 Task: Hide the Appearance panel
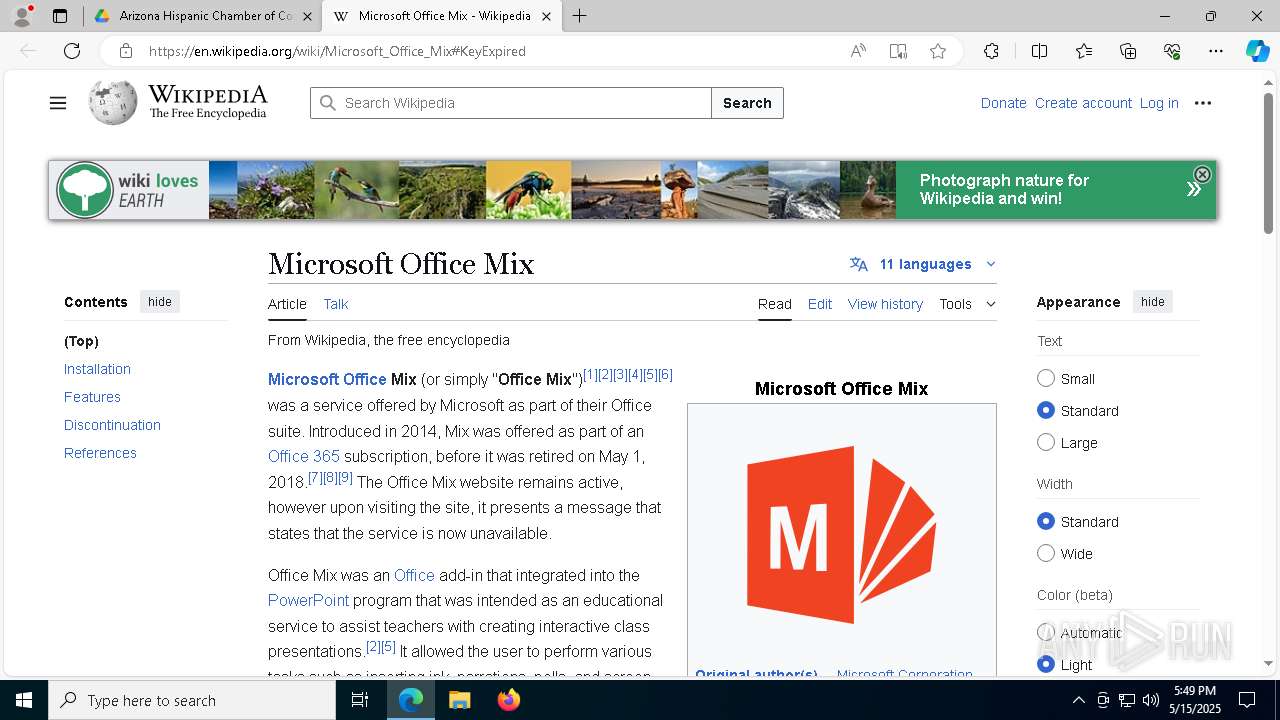[x=1153, y=302]
